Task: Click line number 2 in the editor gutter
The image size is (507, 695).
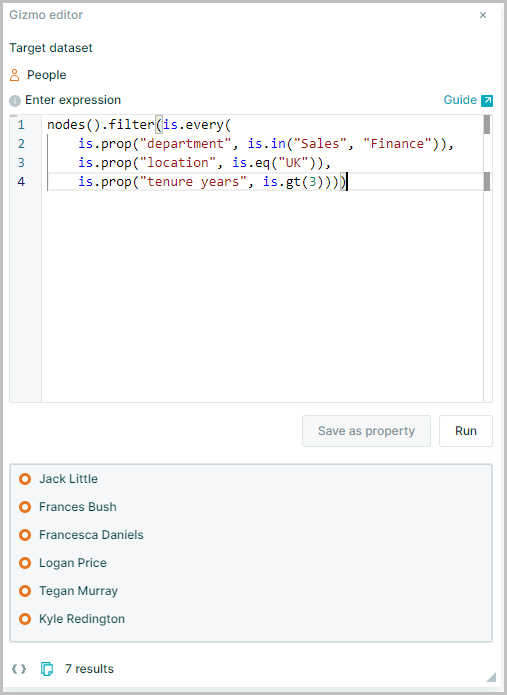Action: (21, 144)
